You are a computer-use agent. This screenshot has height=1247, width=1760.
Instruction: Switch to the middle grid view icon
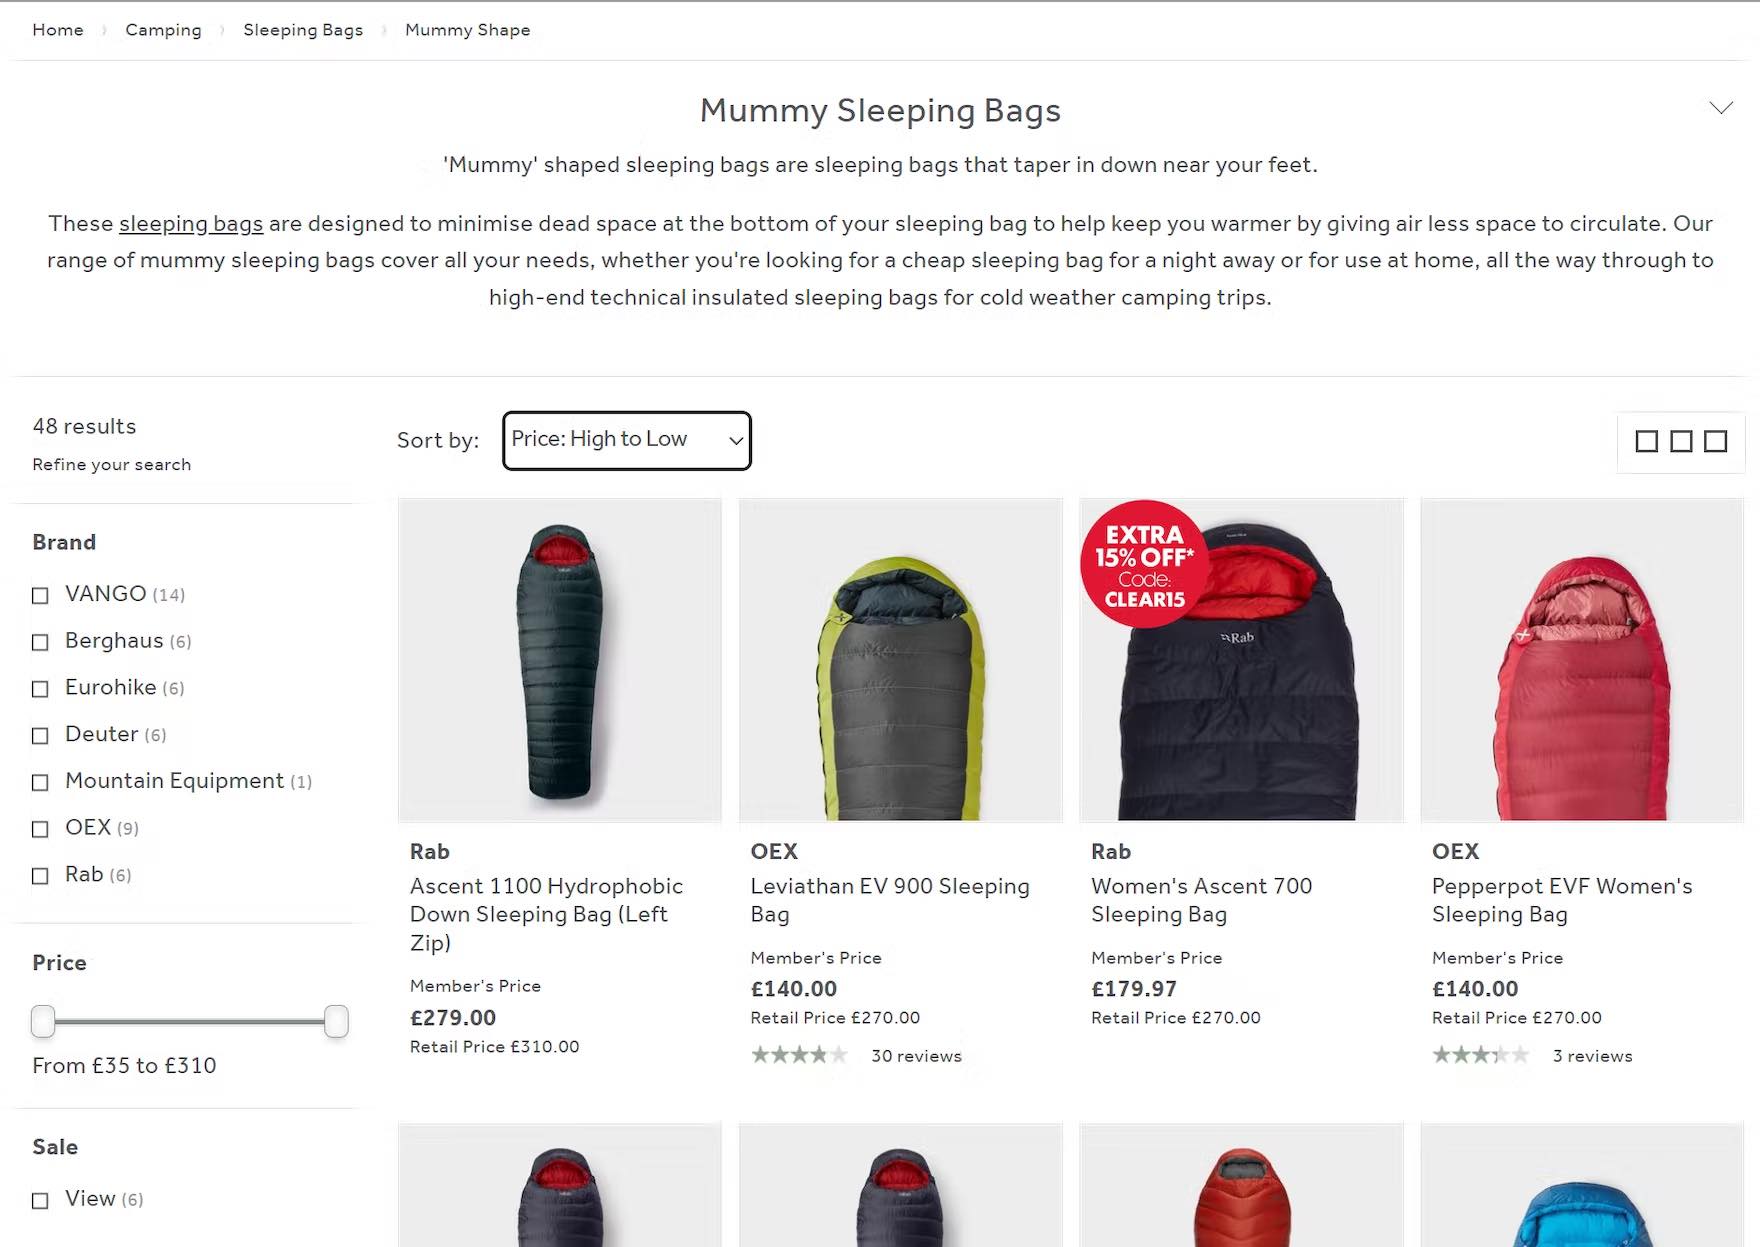click(1681, 441)
